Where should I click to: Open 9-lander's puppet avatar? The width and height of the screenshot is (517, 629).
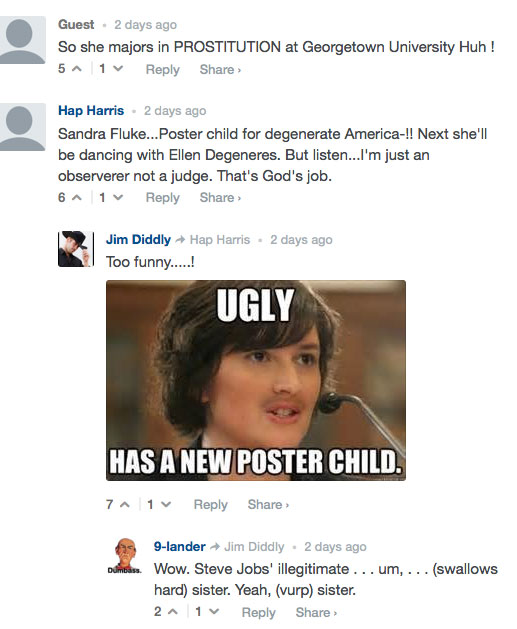click(x=125, y=556)
